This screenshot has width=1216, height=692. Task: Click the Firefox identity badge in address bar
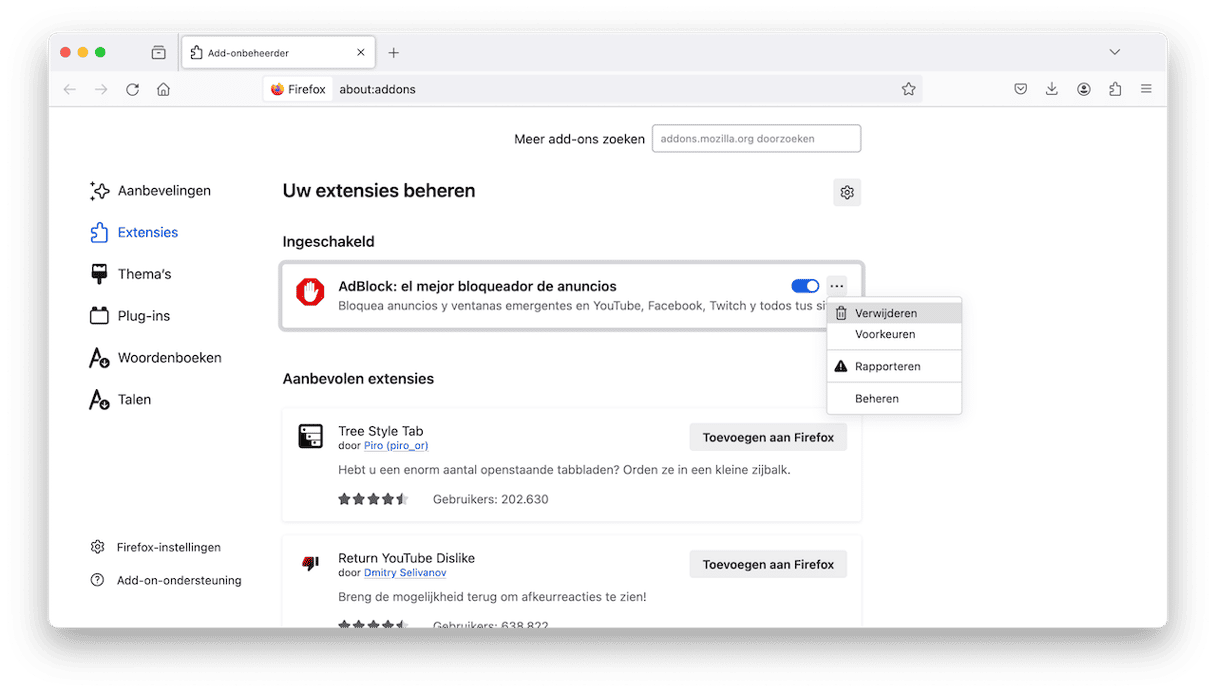tap(298, 89)
